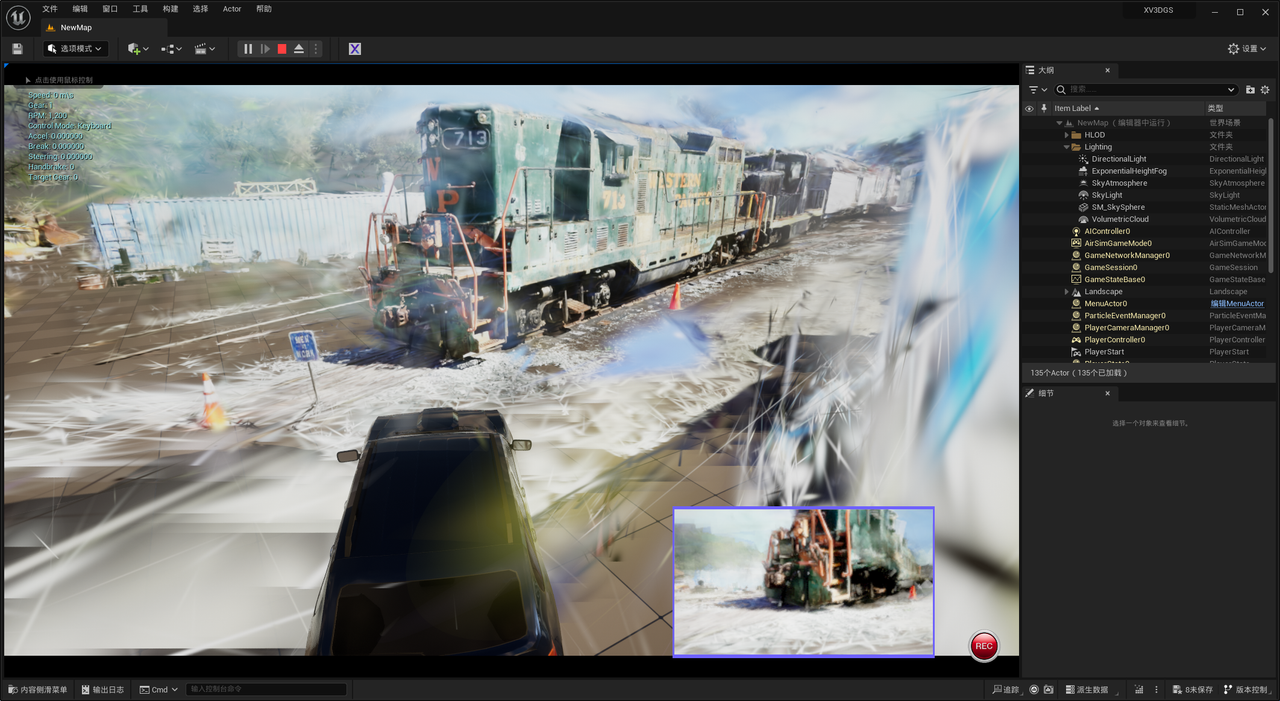Open the 选择 menu

(x=200, y=9)
